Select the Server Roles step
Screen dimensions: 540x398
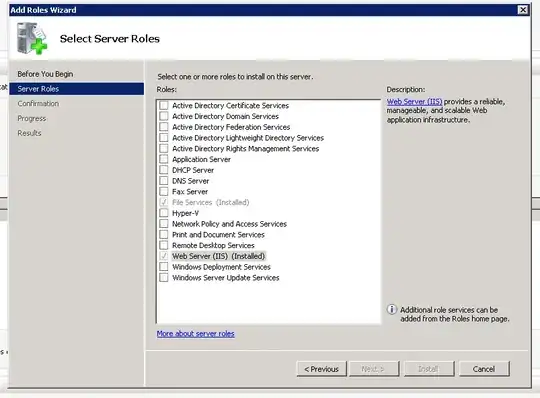click(76, 89)
